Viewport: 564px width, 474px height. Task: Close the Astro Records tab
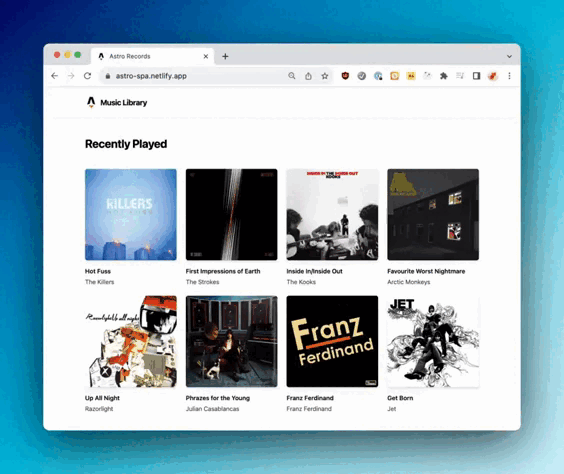[x=206, y=56]
